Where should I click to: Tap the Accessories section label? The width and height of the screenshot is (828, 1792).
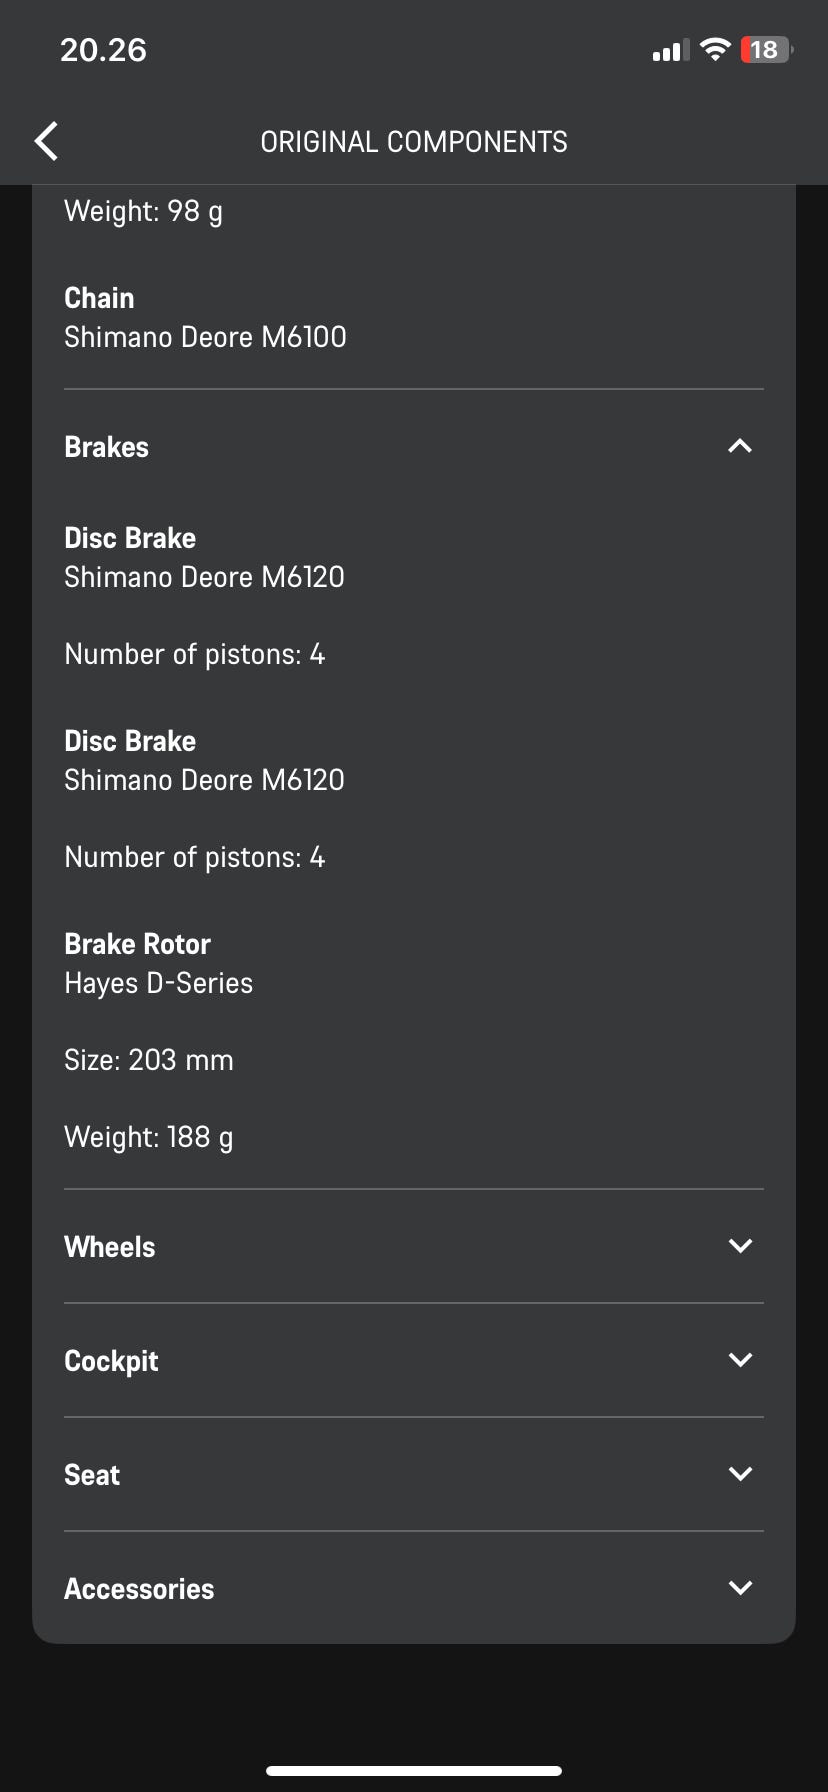coord(139,1589)
